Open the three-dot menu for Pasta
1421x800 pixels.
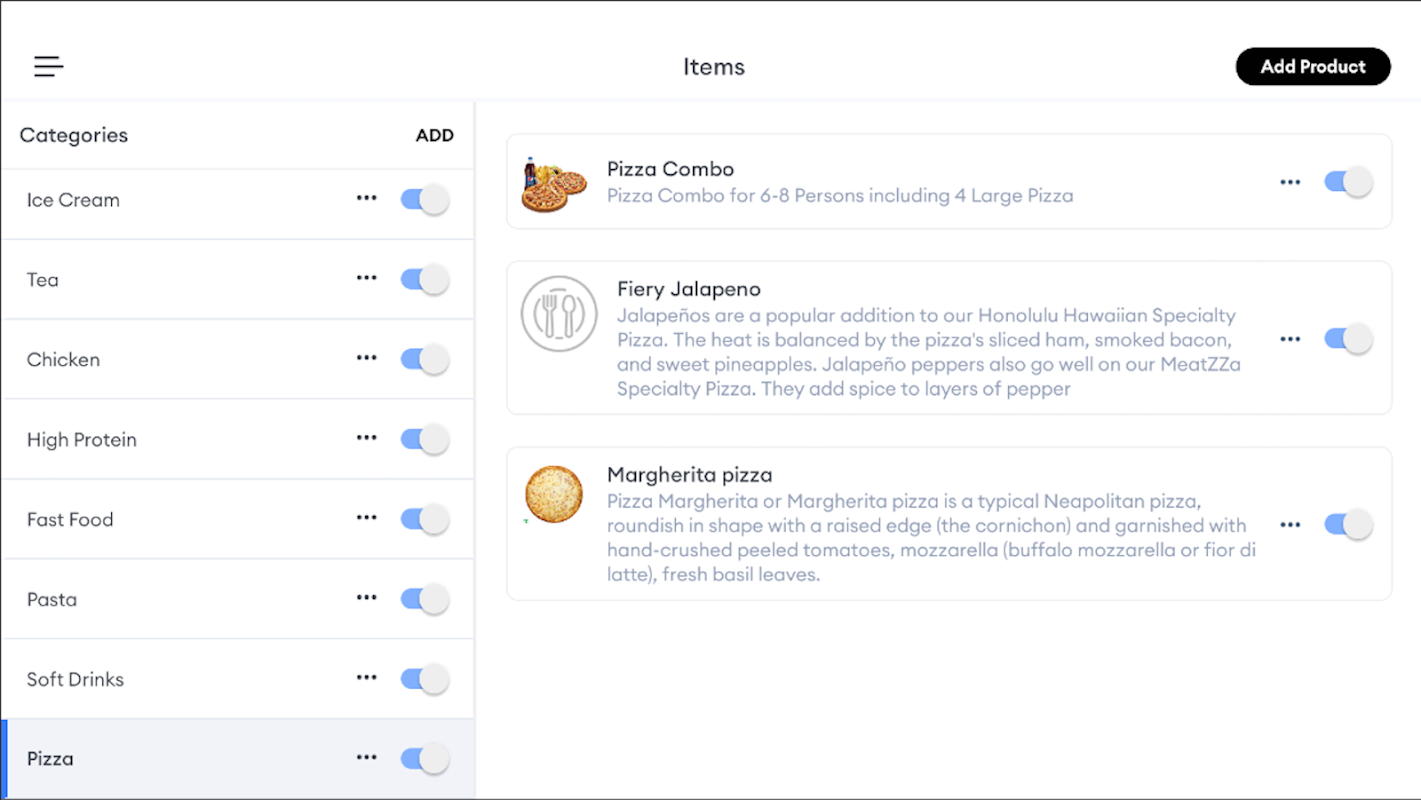click(x=367, y=598)
